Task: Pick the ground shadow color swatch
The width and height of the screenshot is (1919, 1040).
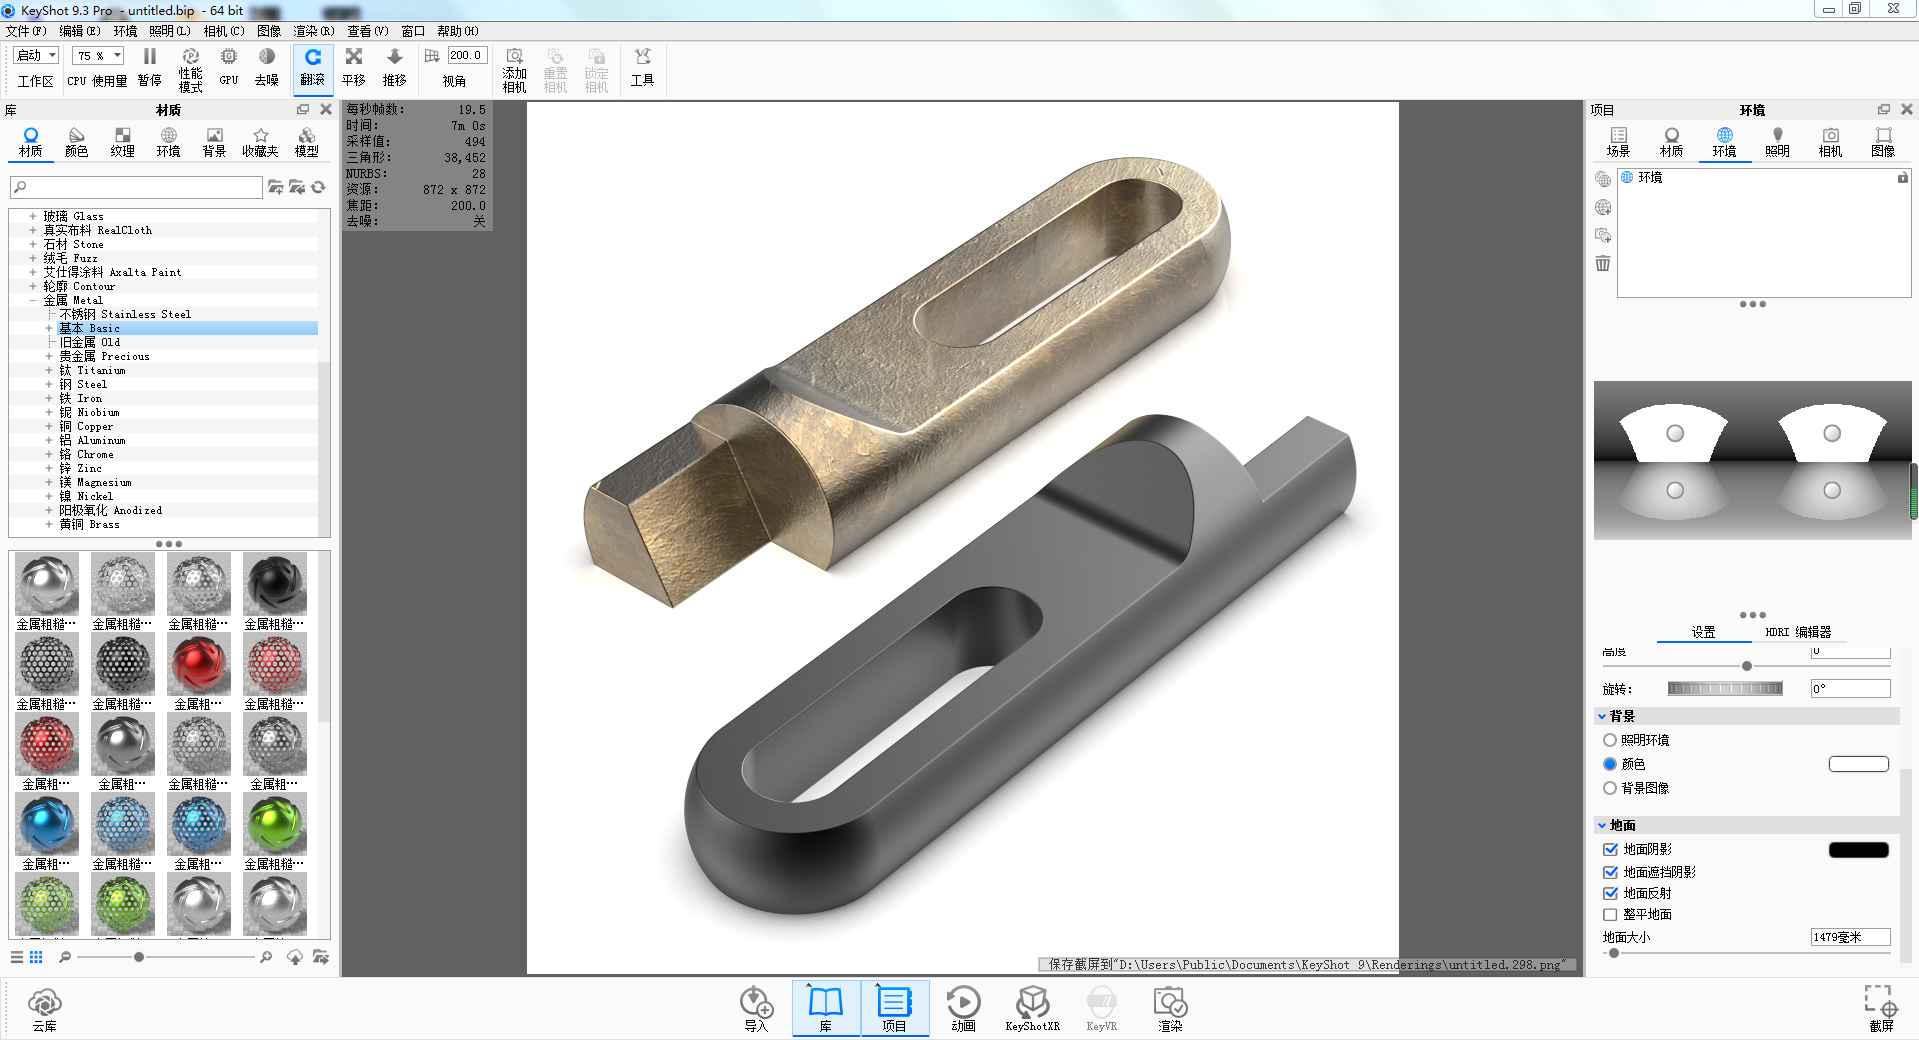Action: pyautogui.click(x=1858, y=850)
